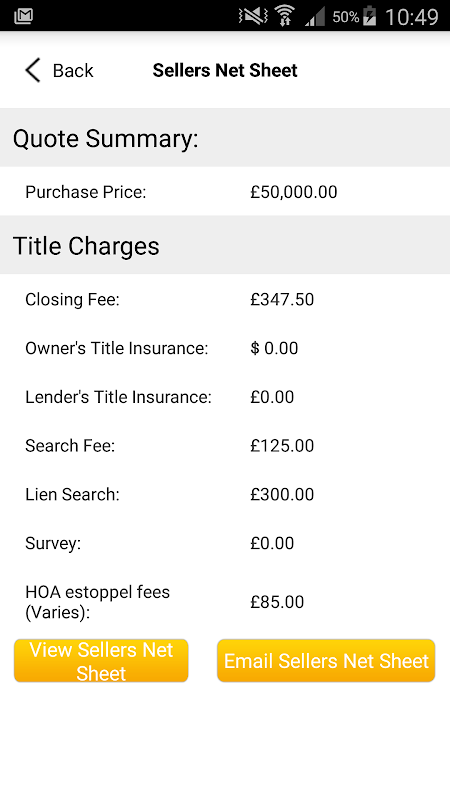The width and height of the screenshot is (450, 800).
Task: Tap Email Sellers Net Sheet button
Action: point(326,661)
